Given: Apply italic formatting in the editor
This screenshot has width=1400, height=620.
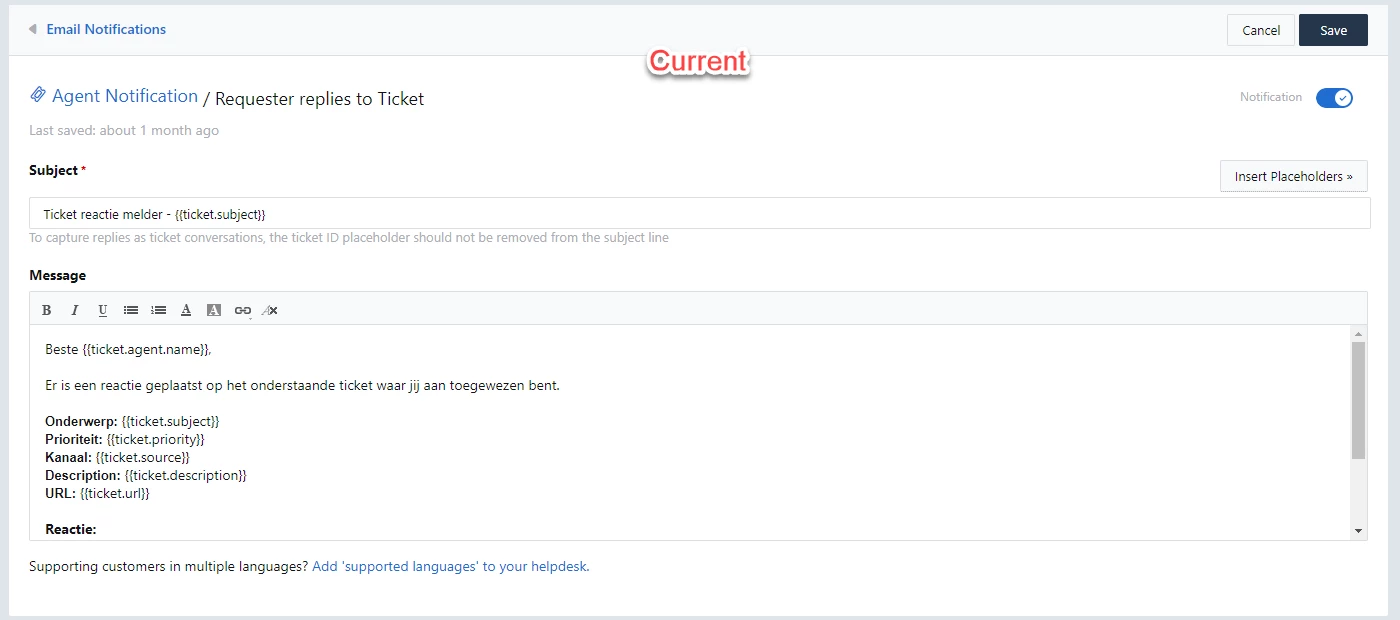Looking at the screenshot, I should (74, 310).
